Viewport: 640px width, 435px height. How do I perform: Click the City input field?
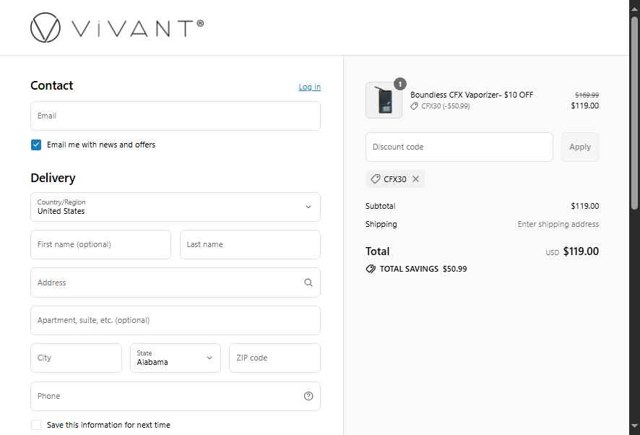click(x=76, y=358)
